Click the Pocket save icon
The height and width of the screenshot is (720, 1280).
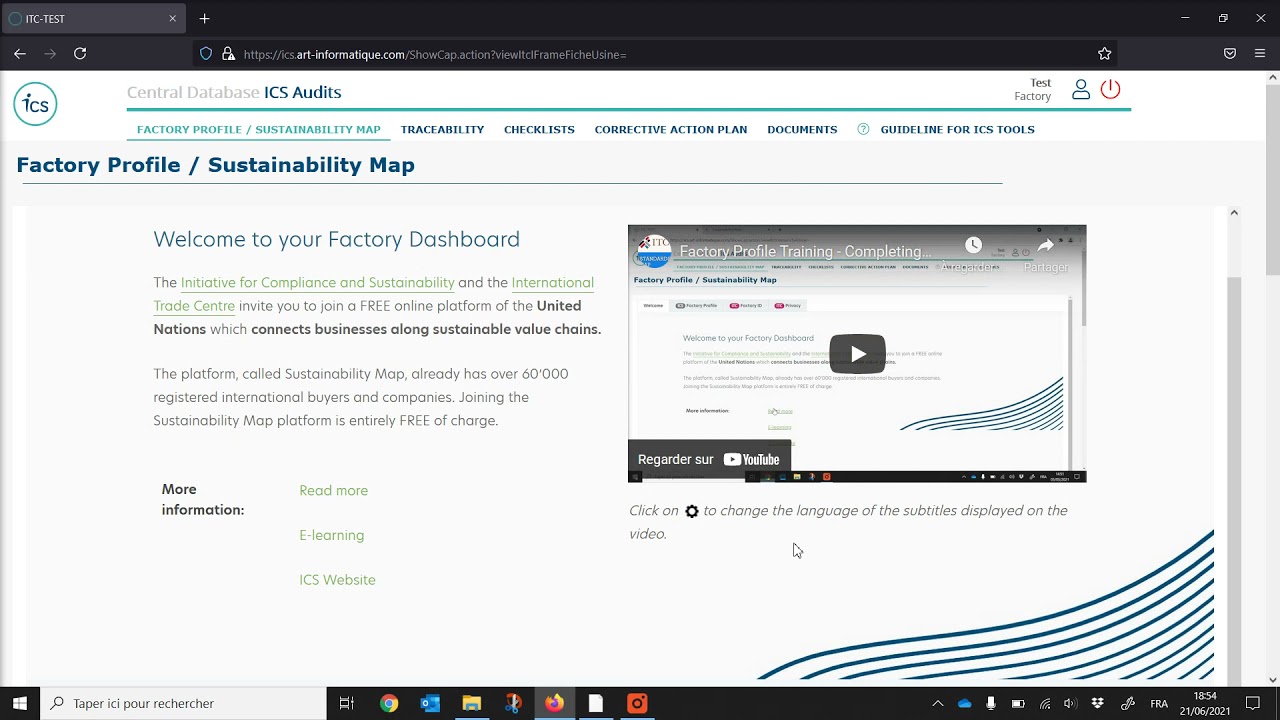pos(1230,54)
